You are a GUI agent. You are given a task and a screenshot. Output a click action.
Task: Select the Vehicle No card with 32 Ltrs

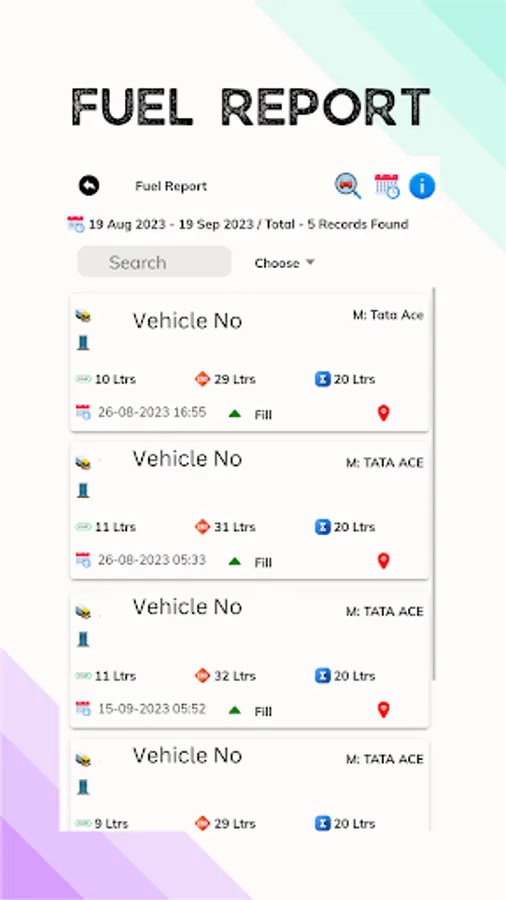pyautogui.click(x=250, y=659)
